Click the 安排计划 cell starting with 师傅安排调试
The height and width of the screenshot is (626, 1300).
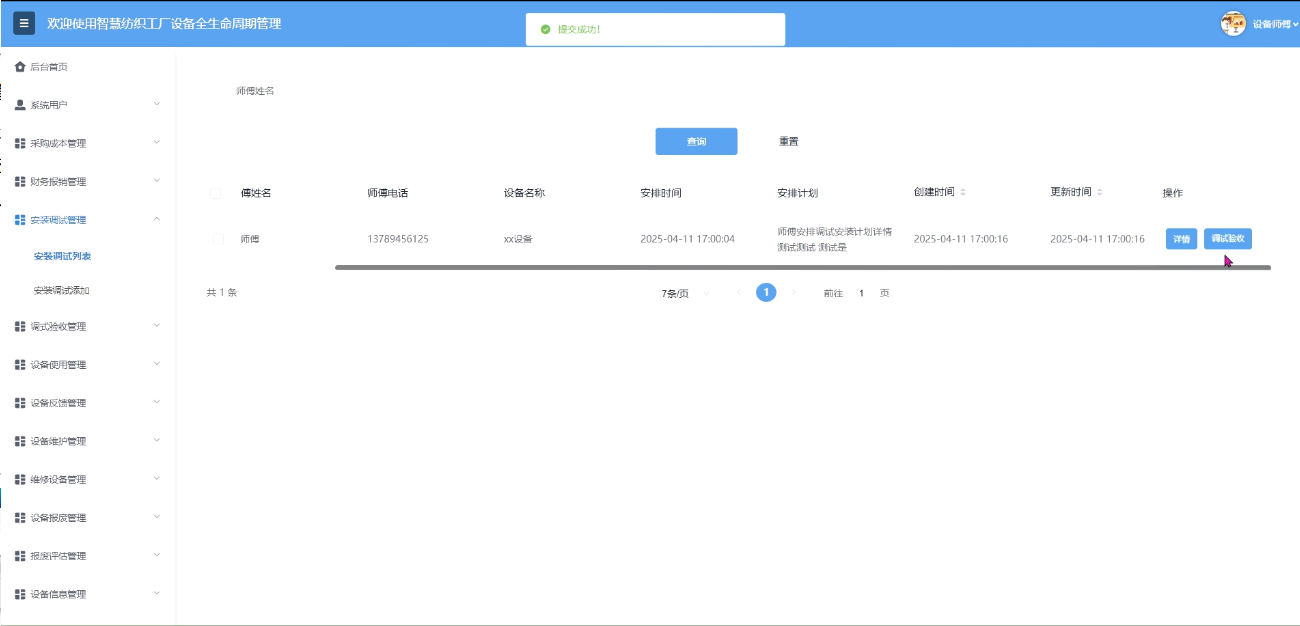pos(834,239)
